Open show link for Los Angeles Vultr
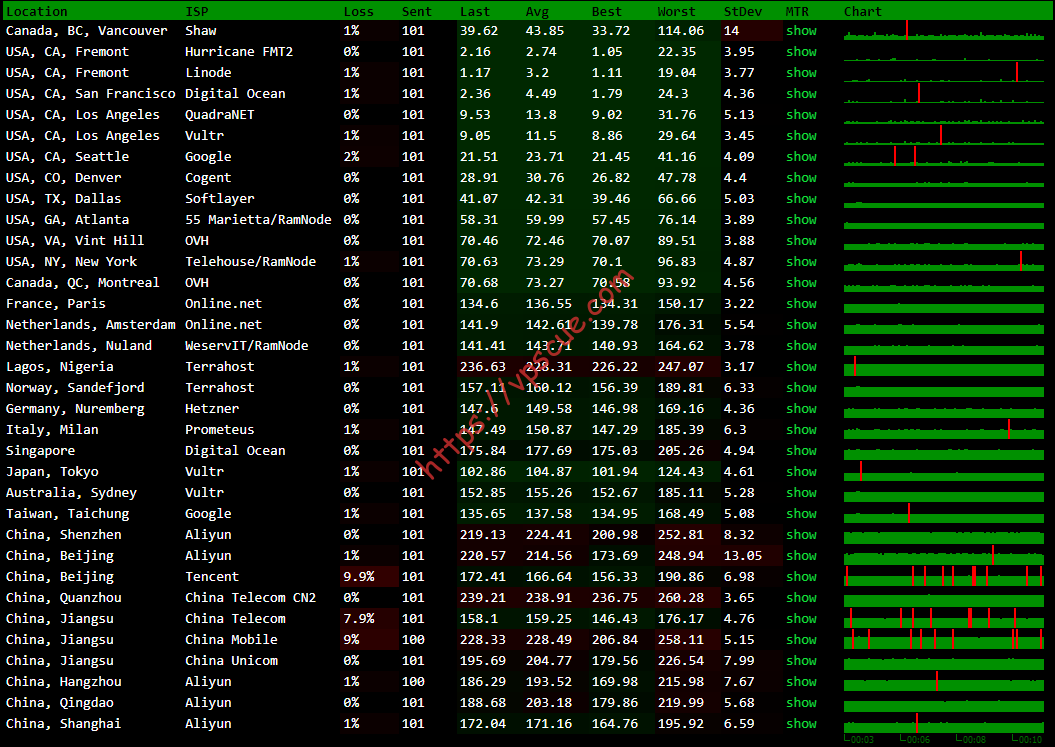Viewport: 1055px width, 747px height. (x=801, y=136)
